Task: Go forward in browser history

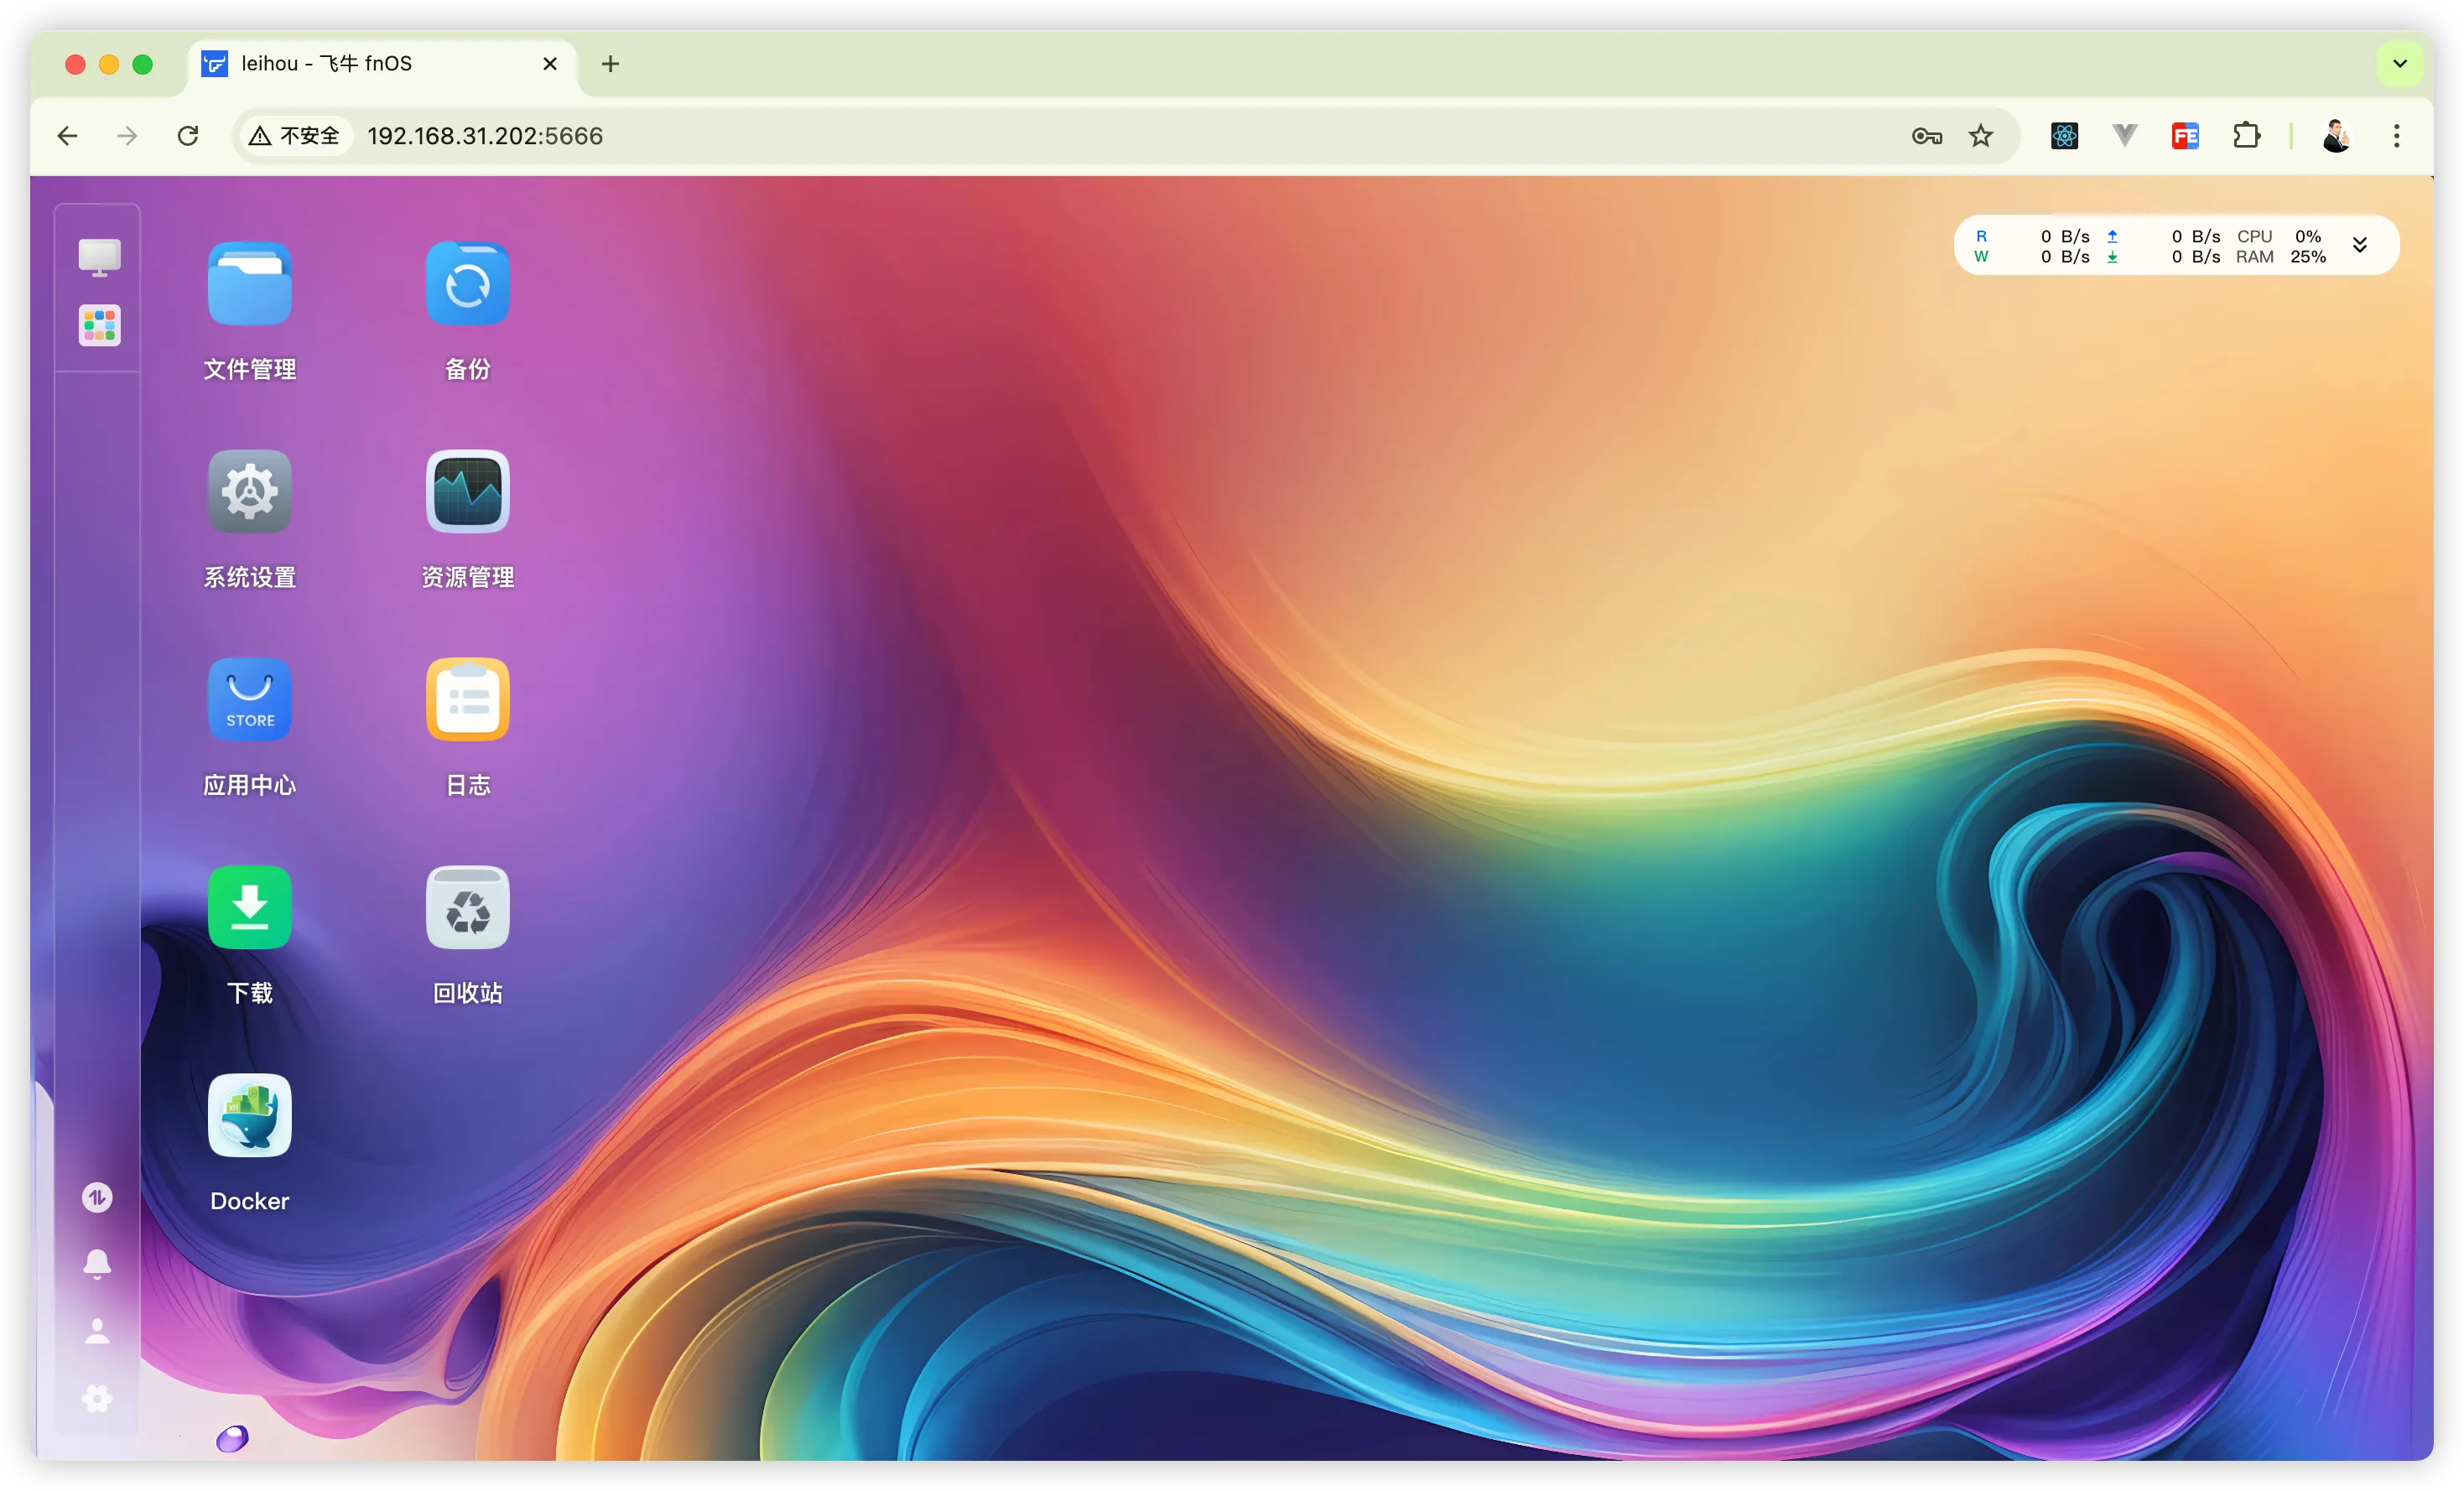Action: pos(127,136)
